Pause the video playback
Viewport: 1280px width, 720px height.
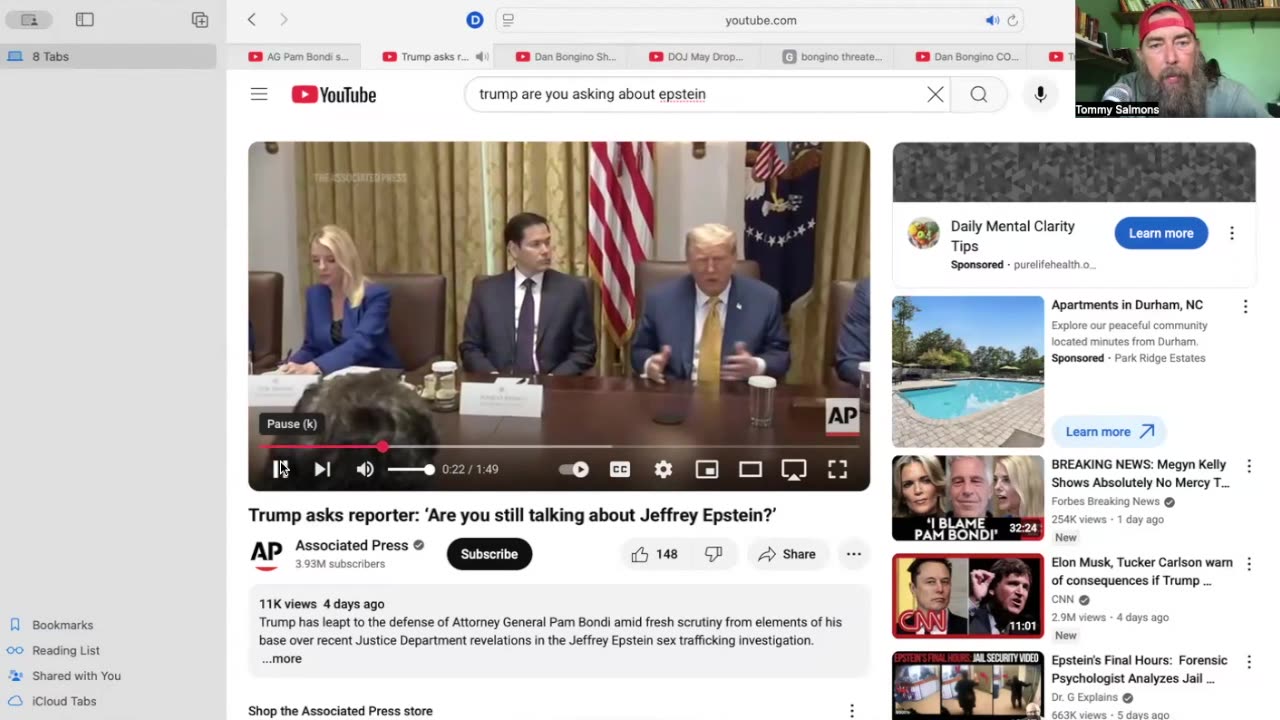[x=281, y=469]
